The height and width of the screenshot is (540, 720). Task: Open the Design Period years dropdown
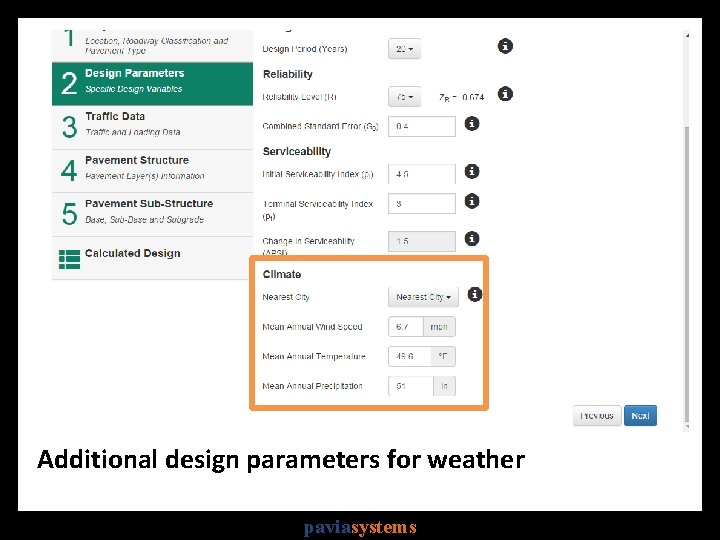click(404, 49)
